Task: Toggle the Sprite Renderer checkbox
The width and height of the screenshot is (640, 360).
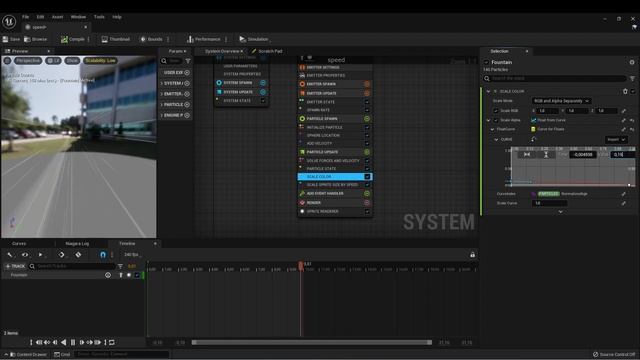Action: [x=367, y=211]
